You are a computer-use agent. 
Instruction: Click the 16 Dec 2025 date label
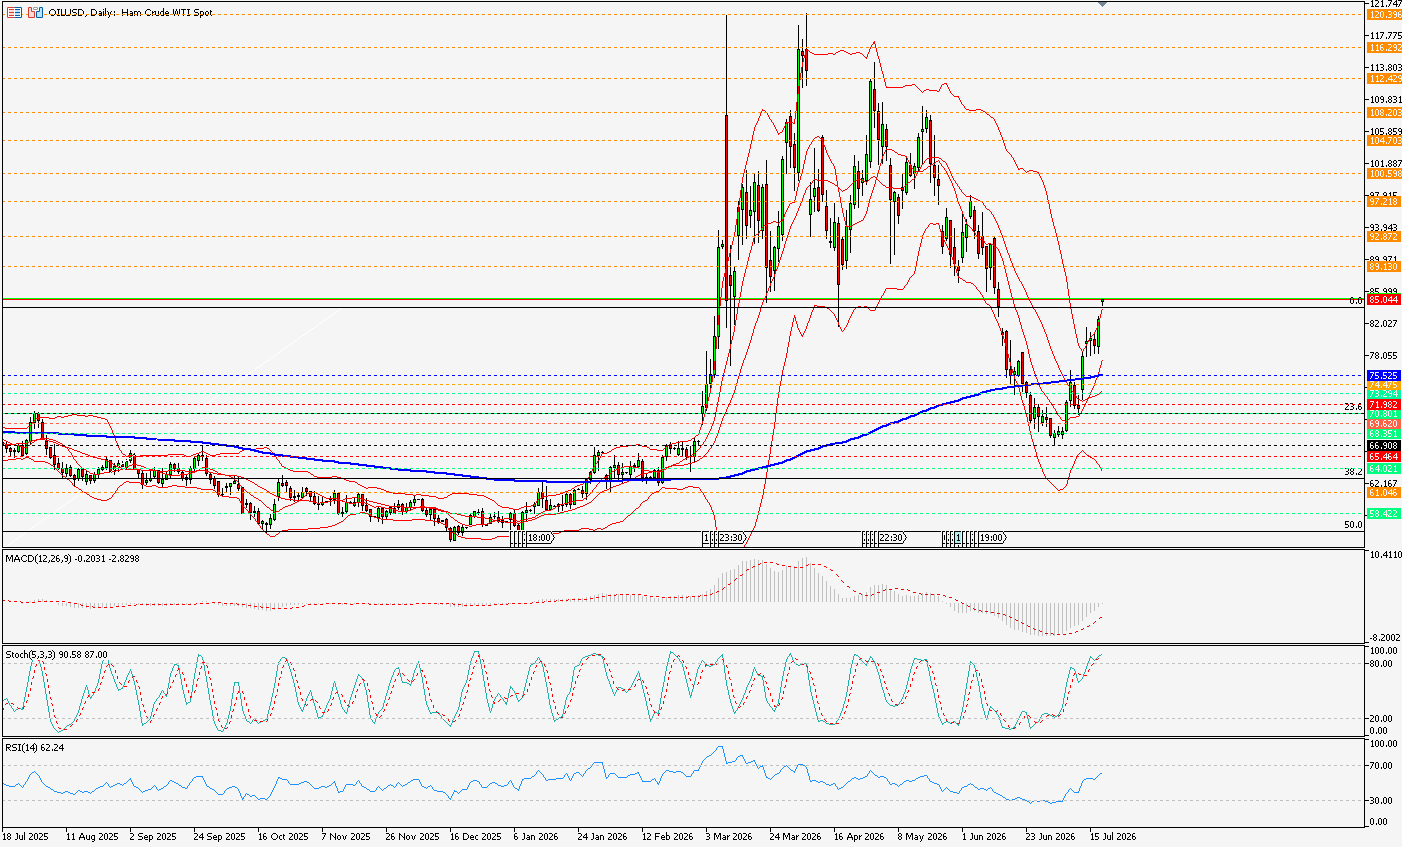[x=476, y=836]
